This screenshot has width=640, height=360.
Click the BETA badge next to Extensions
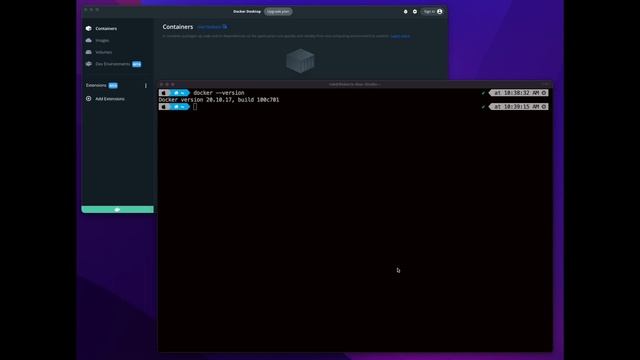[113, 86]
